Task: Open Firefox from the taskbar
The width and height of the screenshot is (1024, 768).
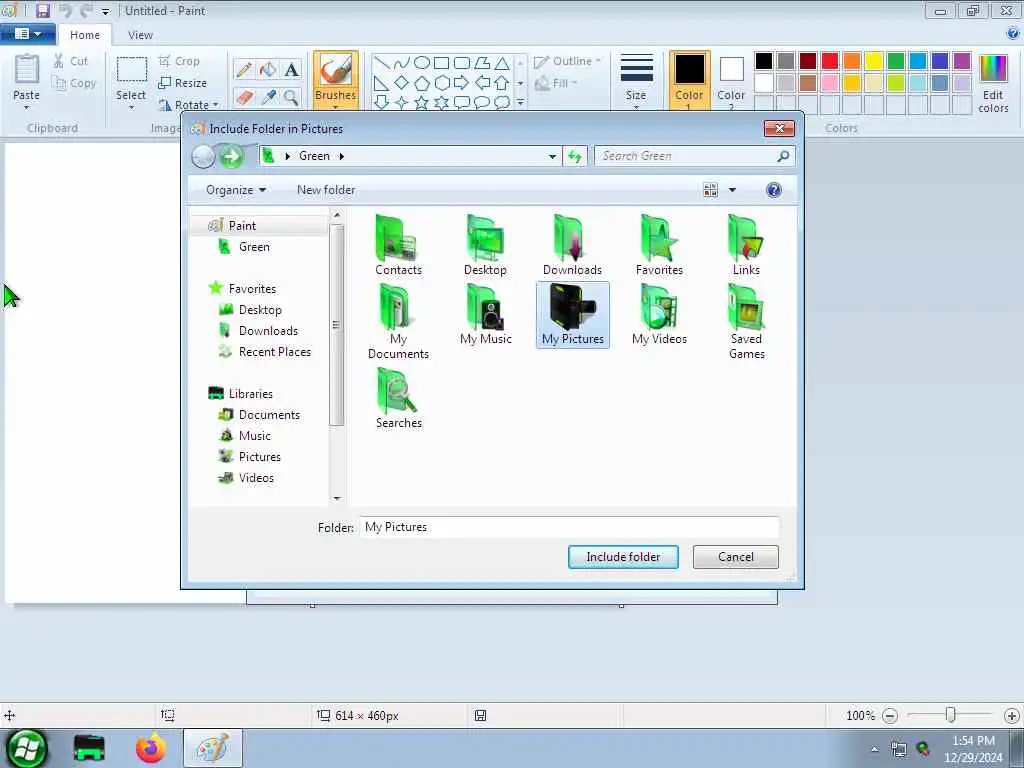Action: pos(150,748)
